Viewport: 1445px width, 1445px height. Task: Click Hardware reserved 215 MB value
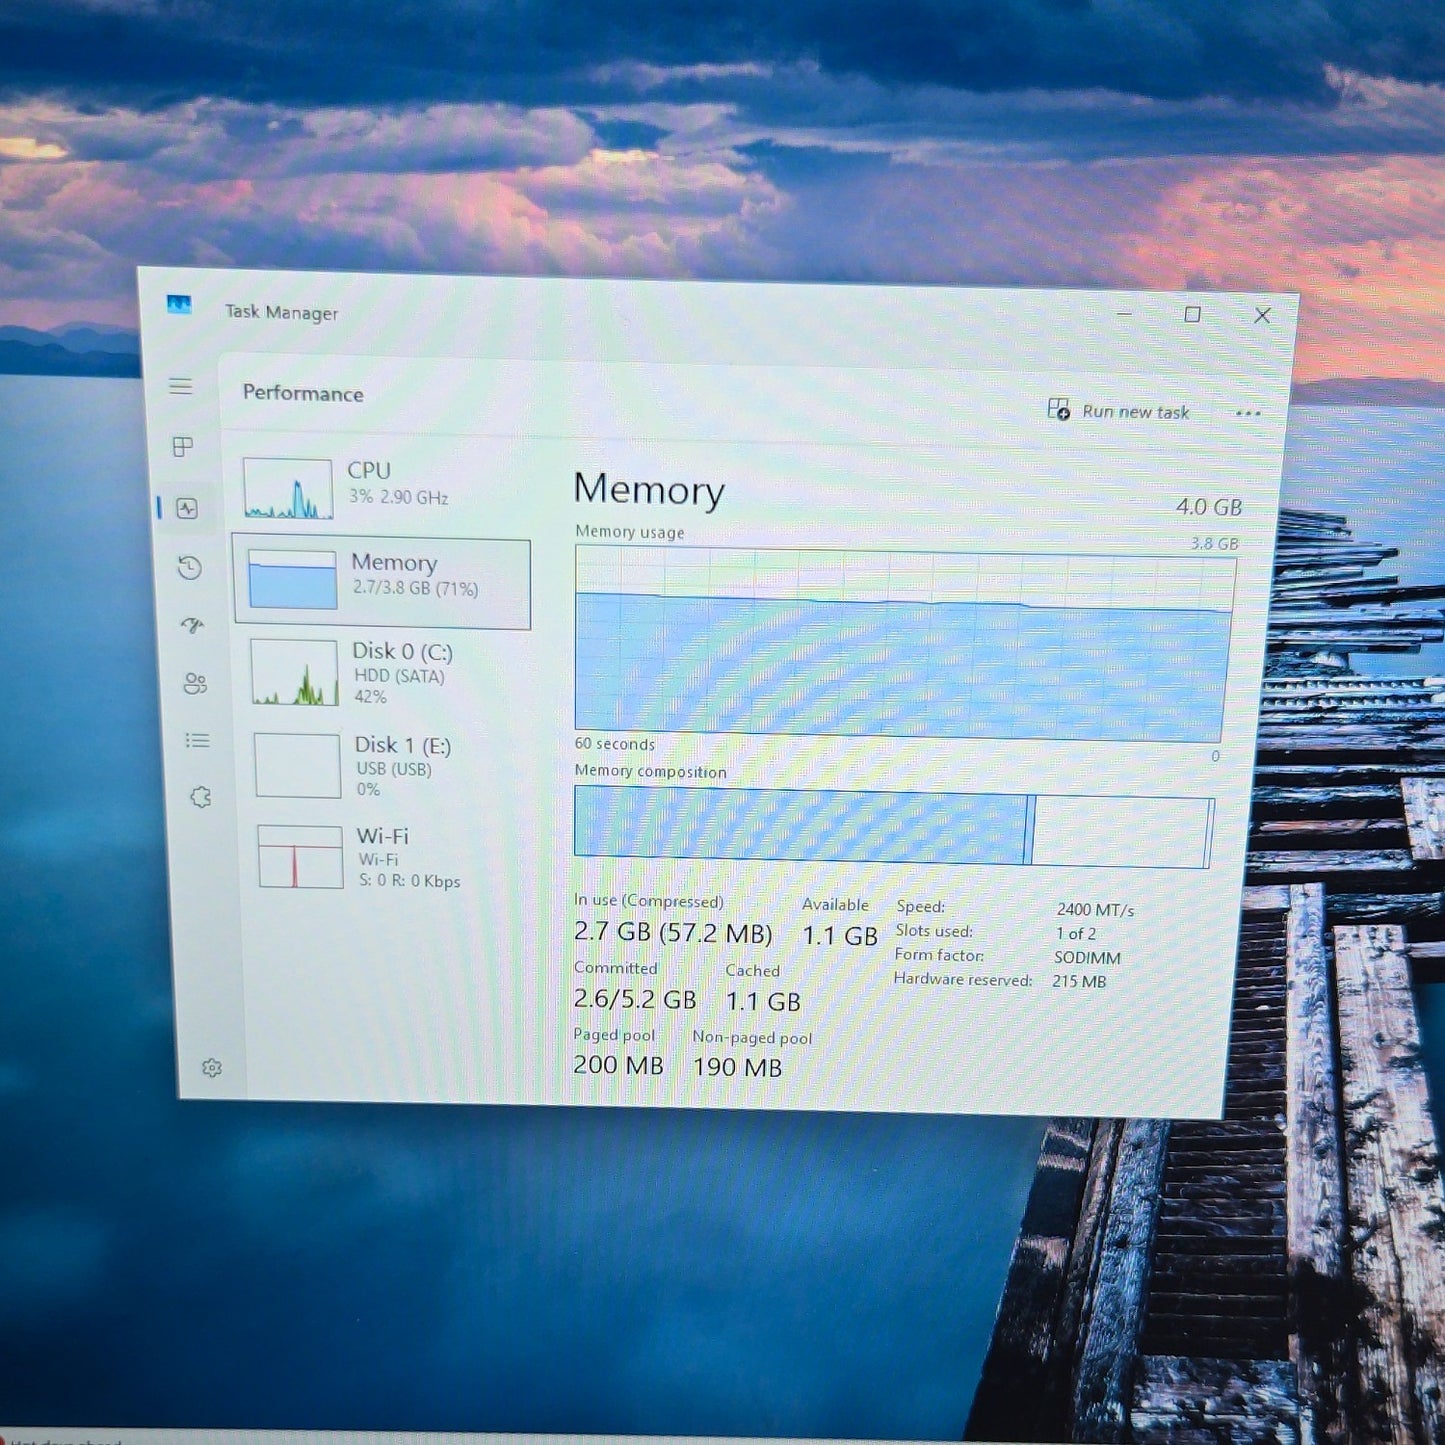point(1079,982)
